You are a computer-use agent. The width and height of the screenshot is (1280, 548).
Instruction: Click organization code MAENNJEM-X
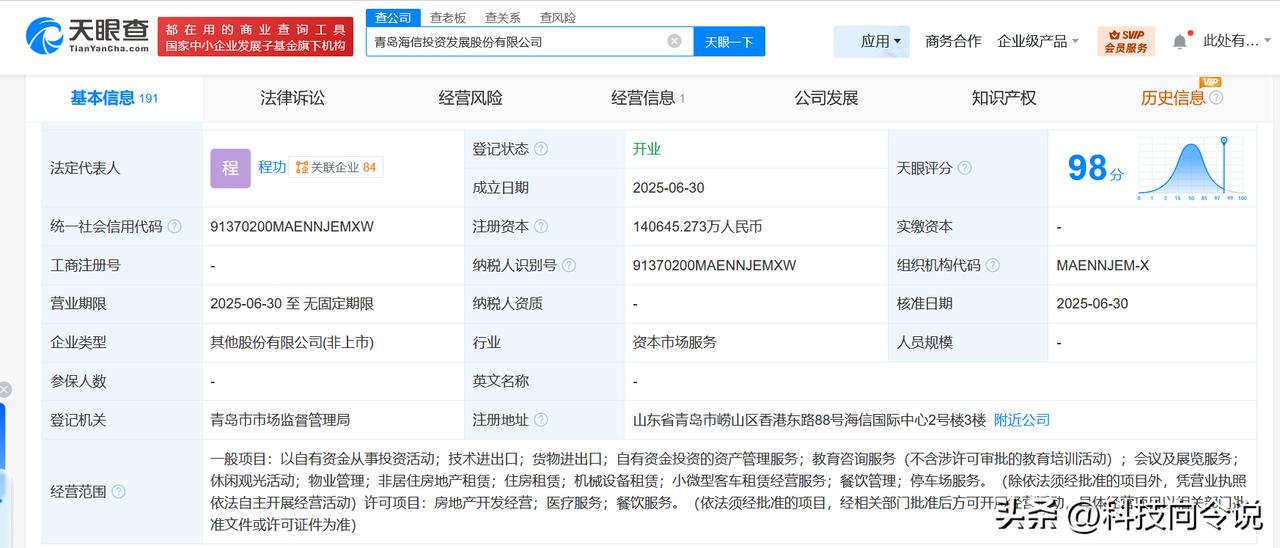[x=1103, y=265]
